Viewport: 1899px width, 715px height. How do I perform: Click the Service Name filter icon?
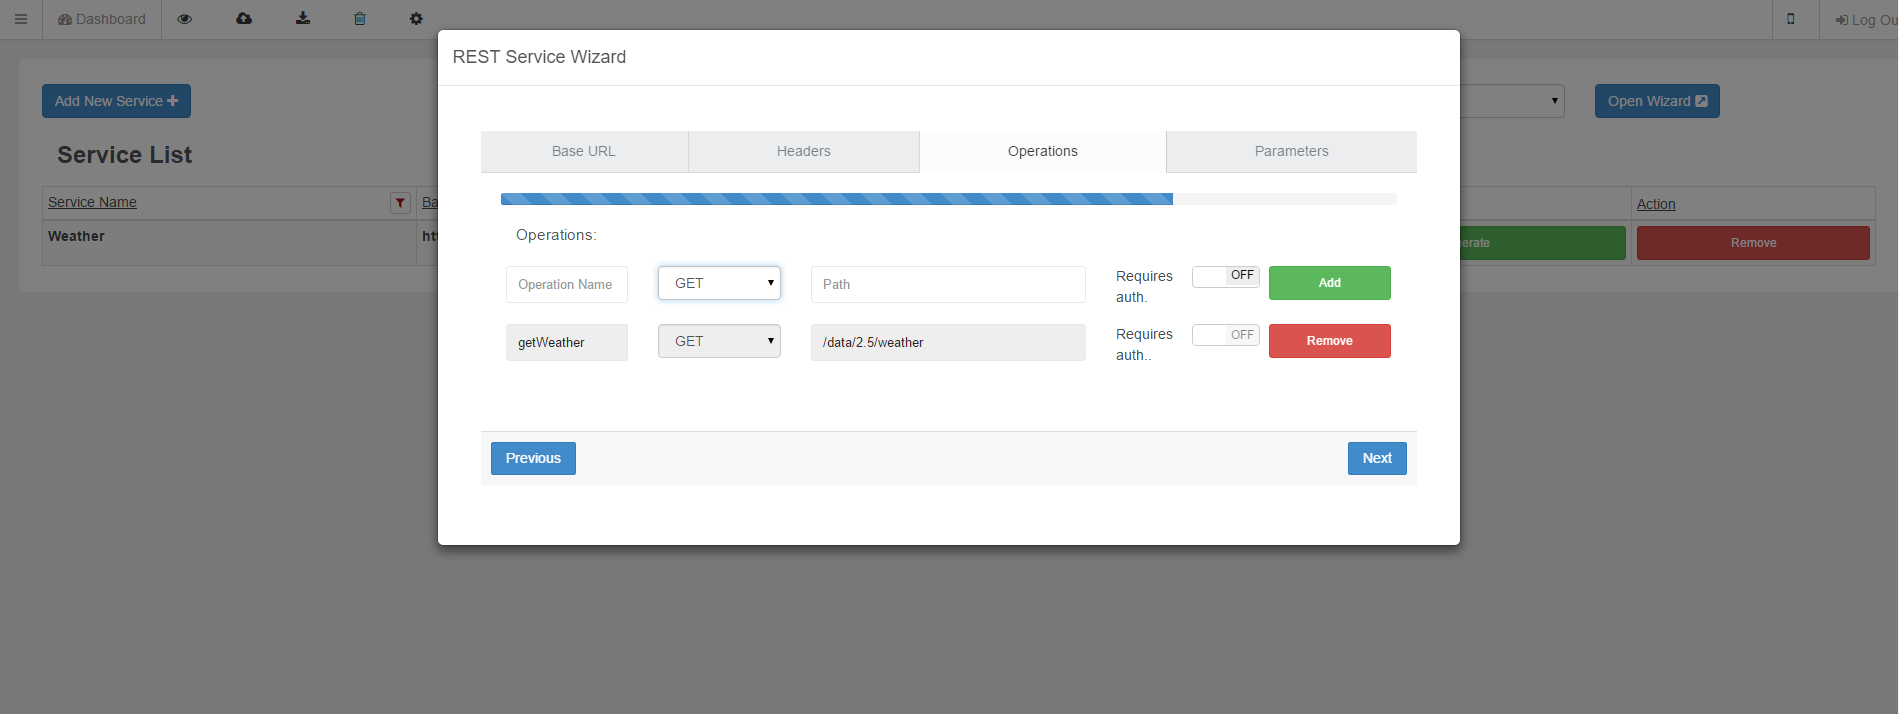point(400,203)
